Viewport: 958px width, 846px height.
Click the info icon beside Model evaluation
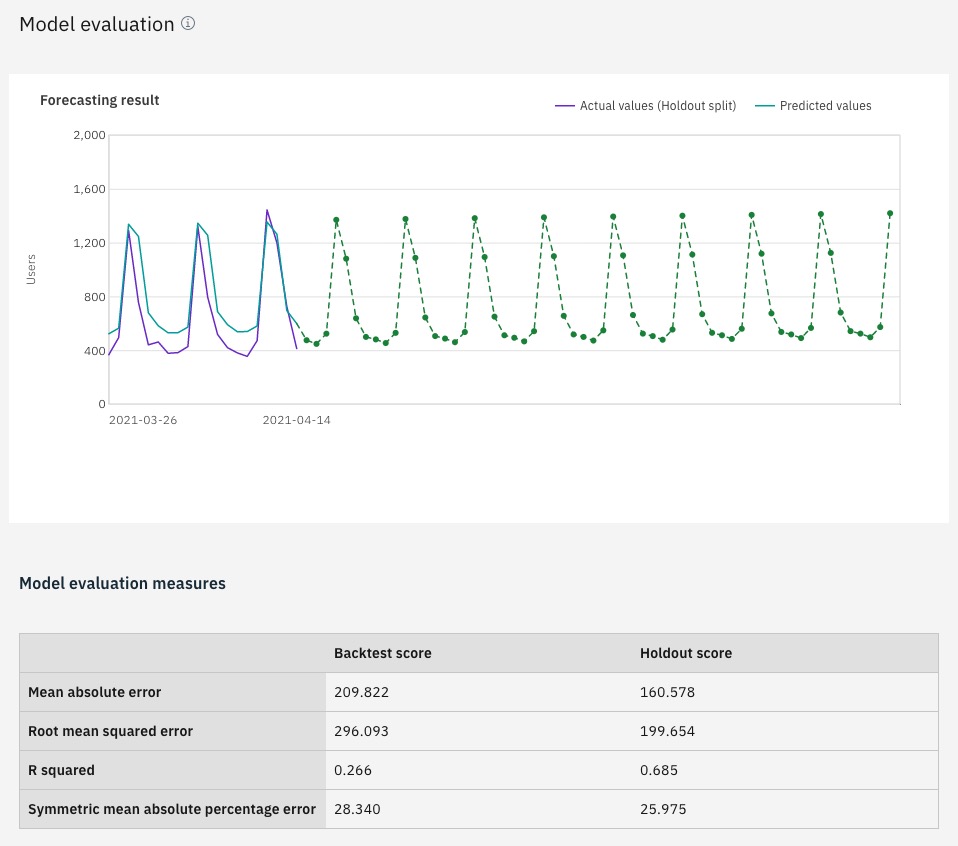point(188,23)
